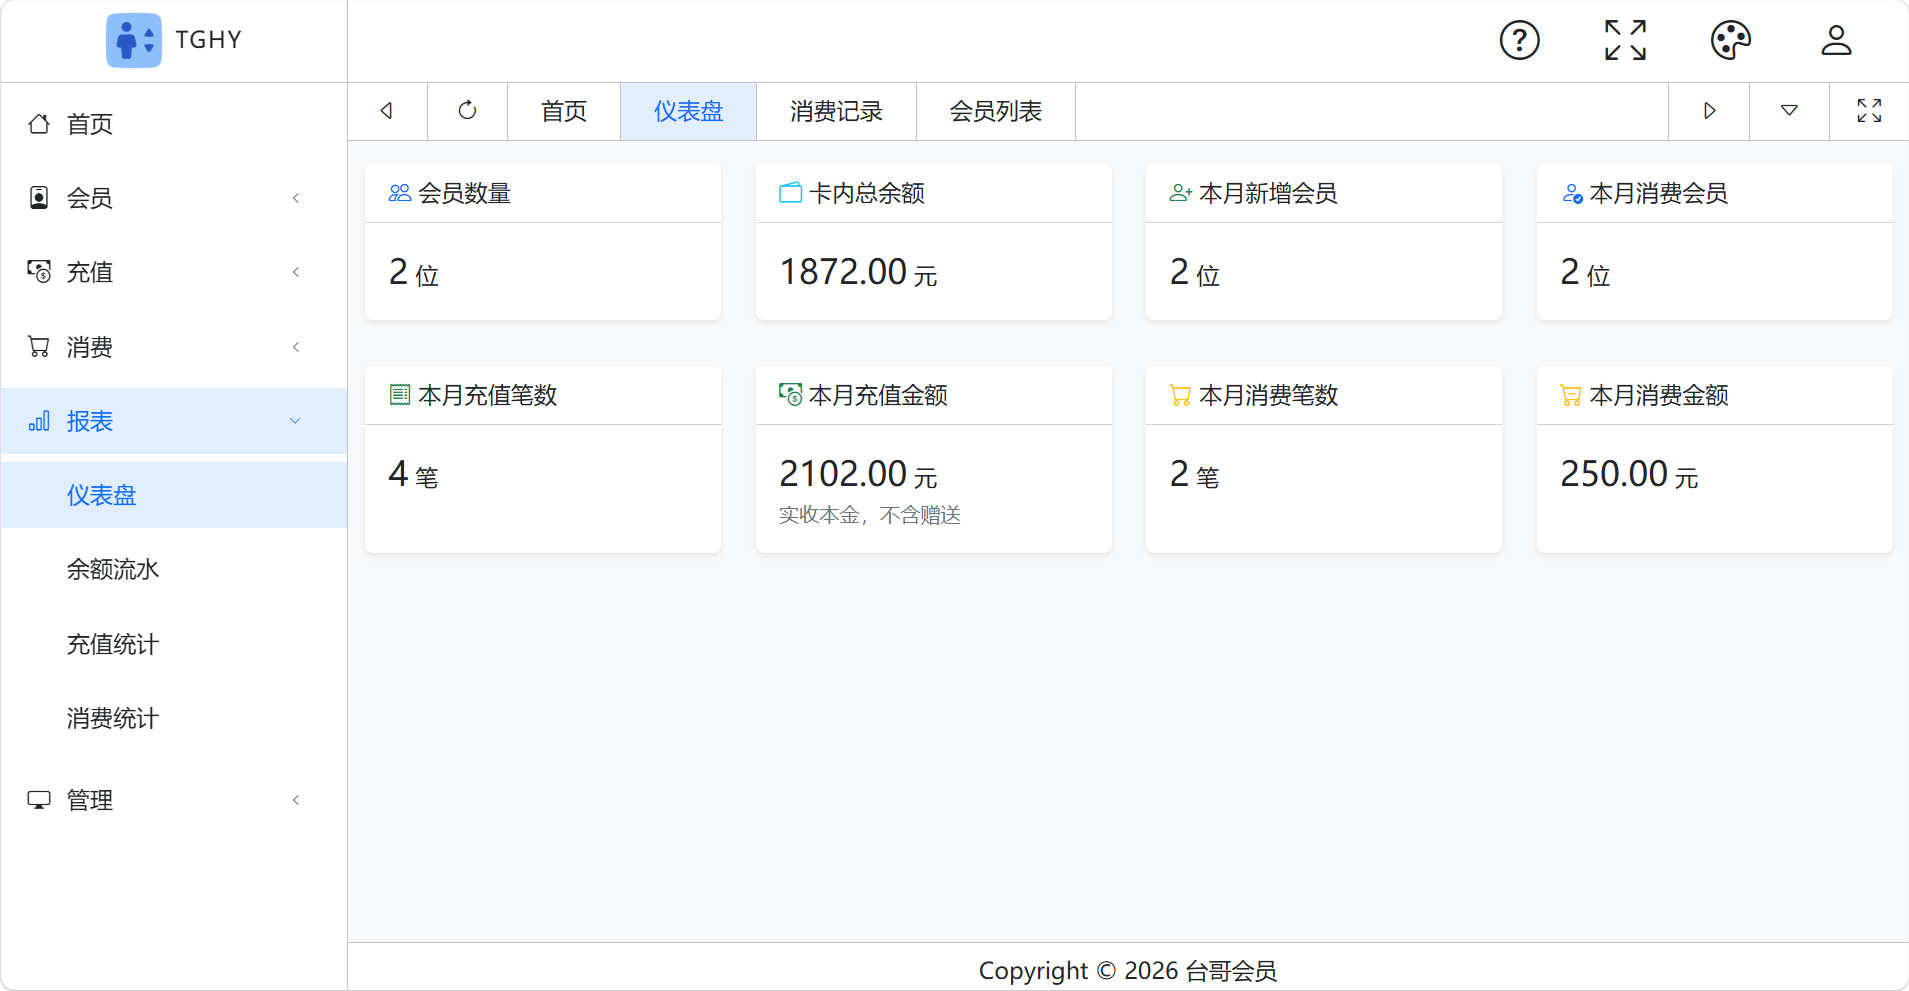Switch to the 仪表盘 tab
Image resolution: width=1909 pixels, height=991 pixels.
coord(688,111)
